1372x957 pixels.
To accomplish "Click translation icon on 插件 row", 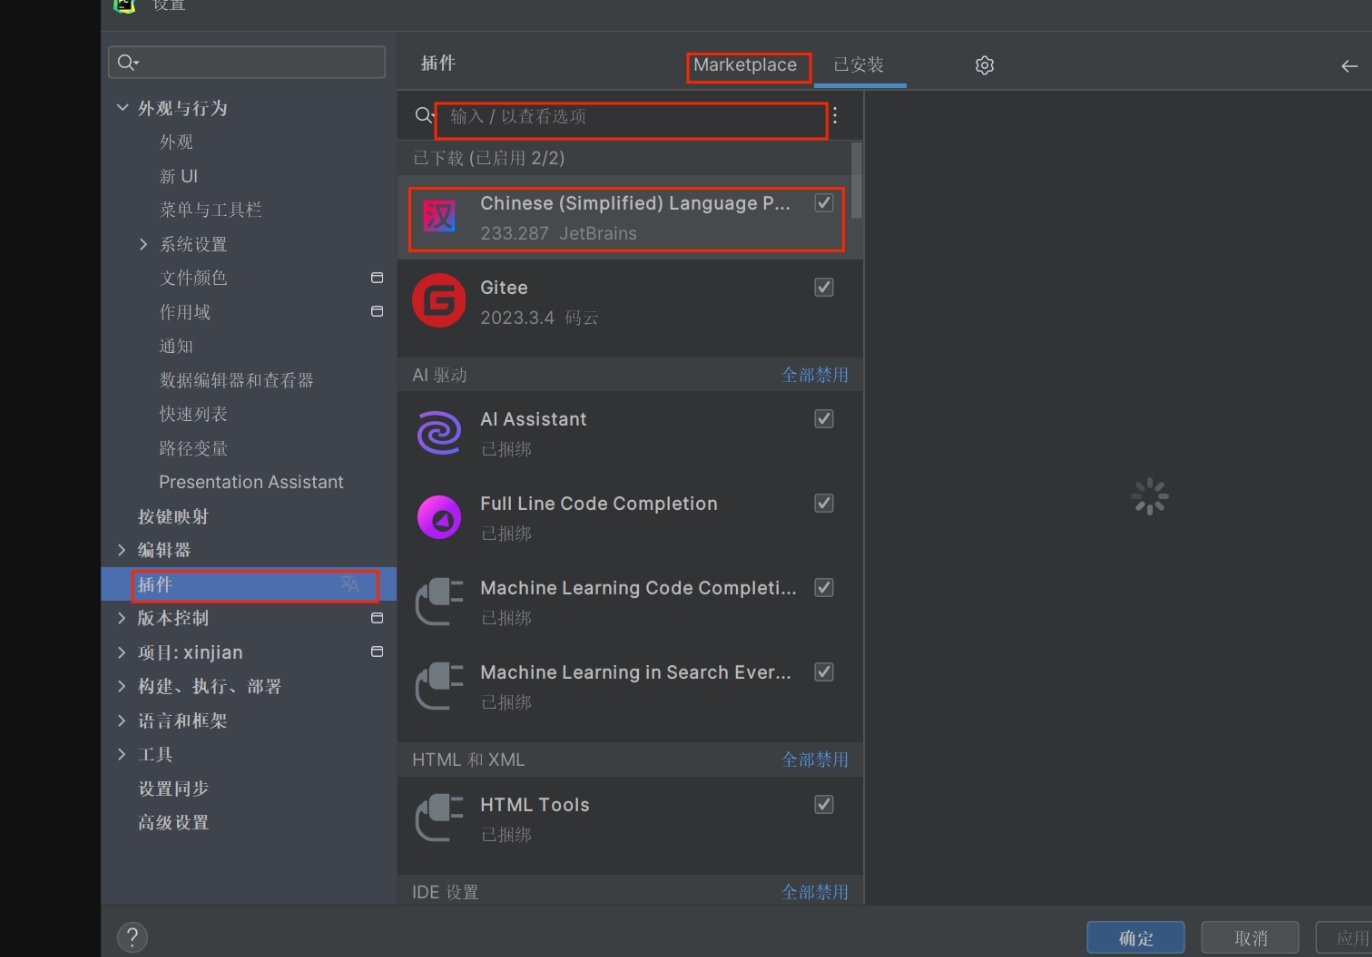I will (x=349, y=583).
